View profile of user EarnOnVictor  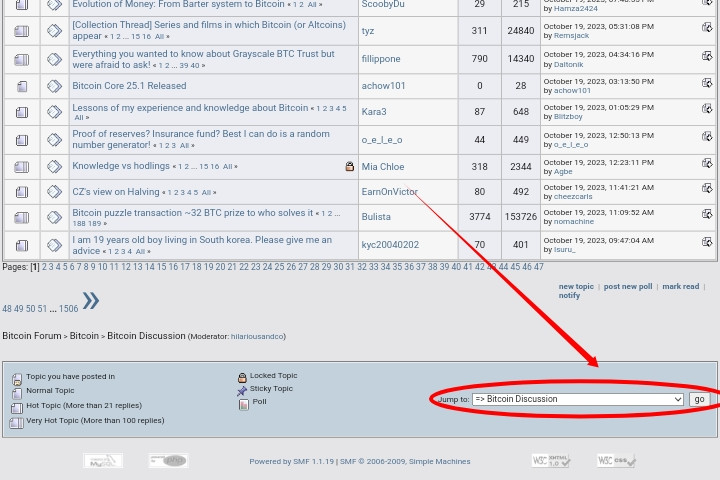(x=389, y=192)
